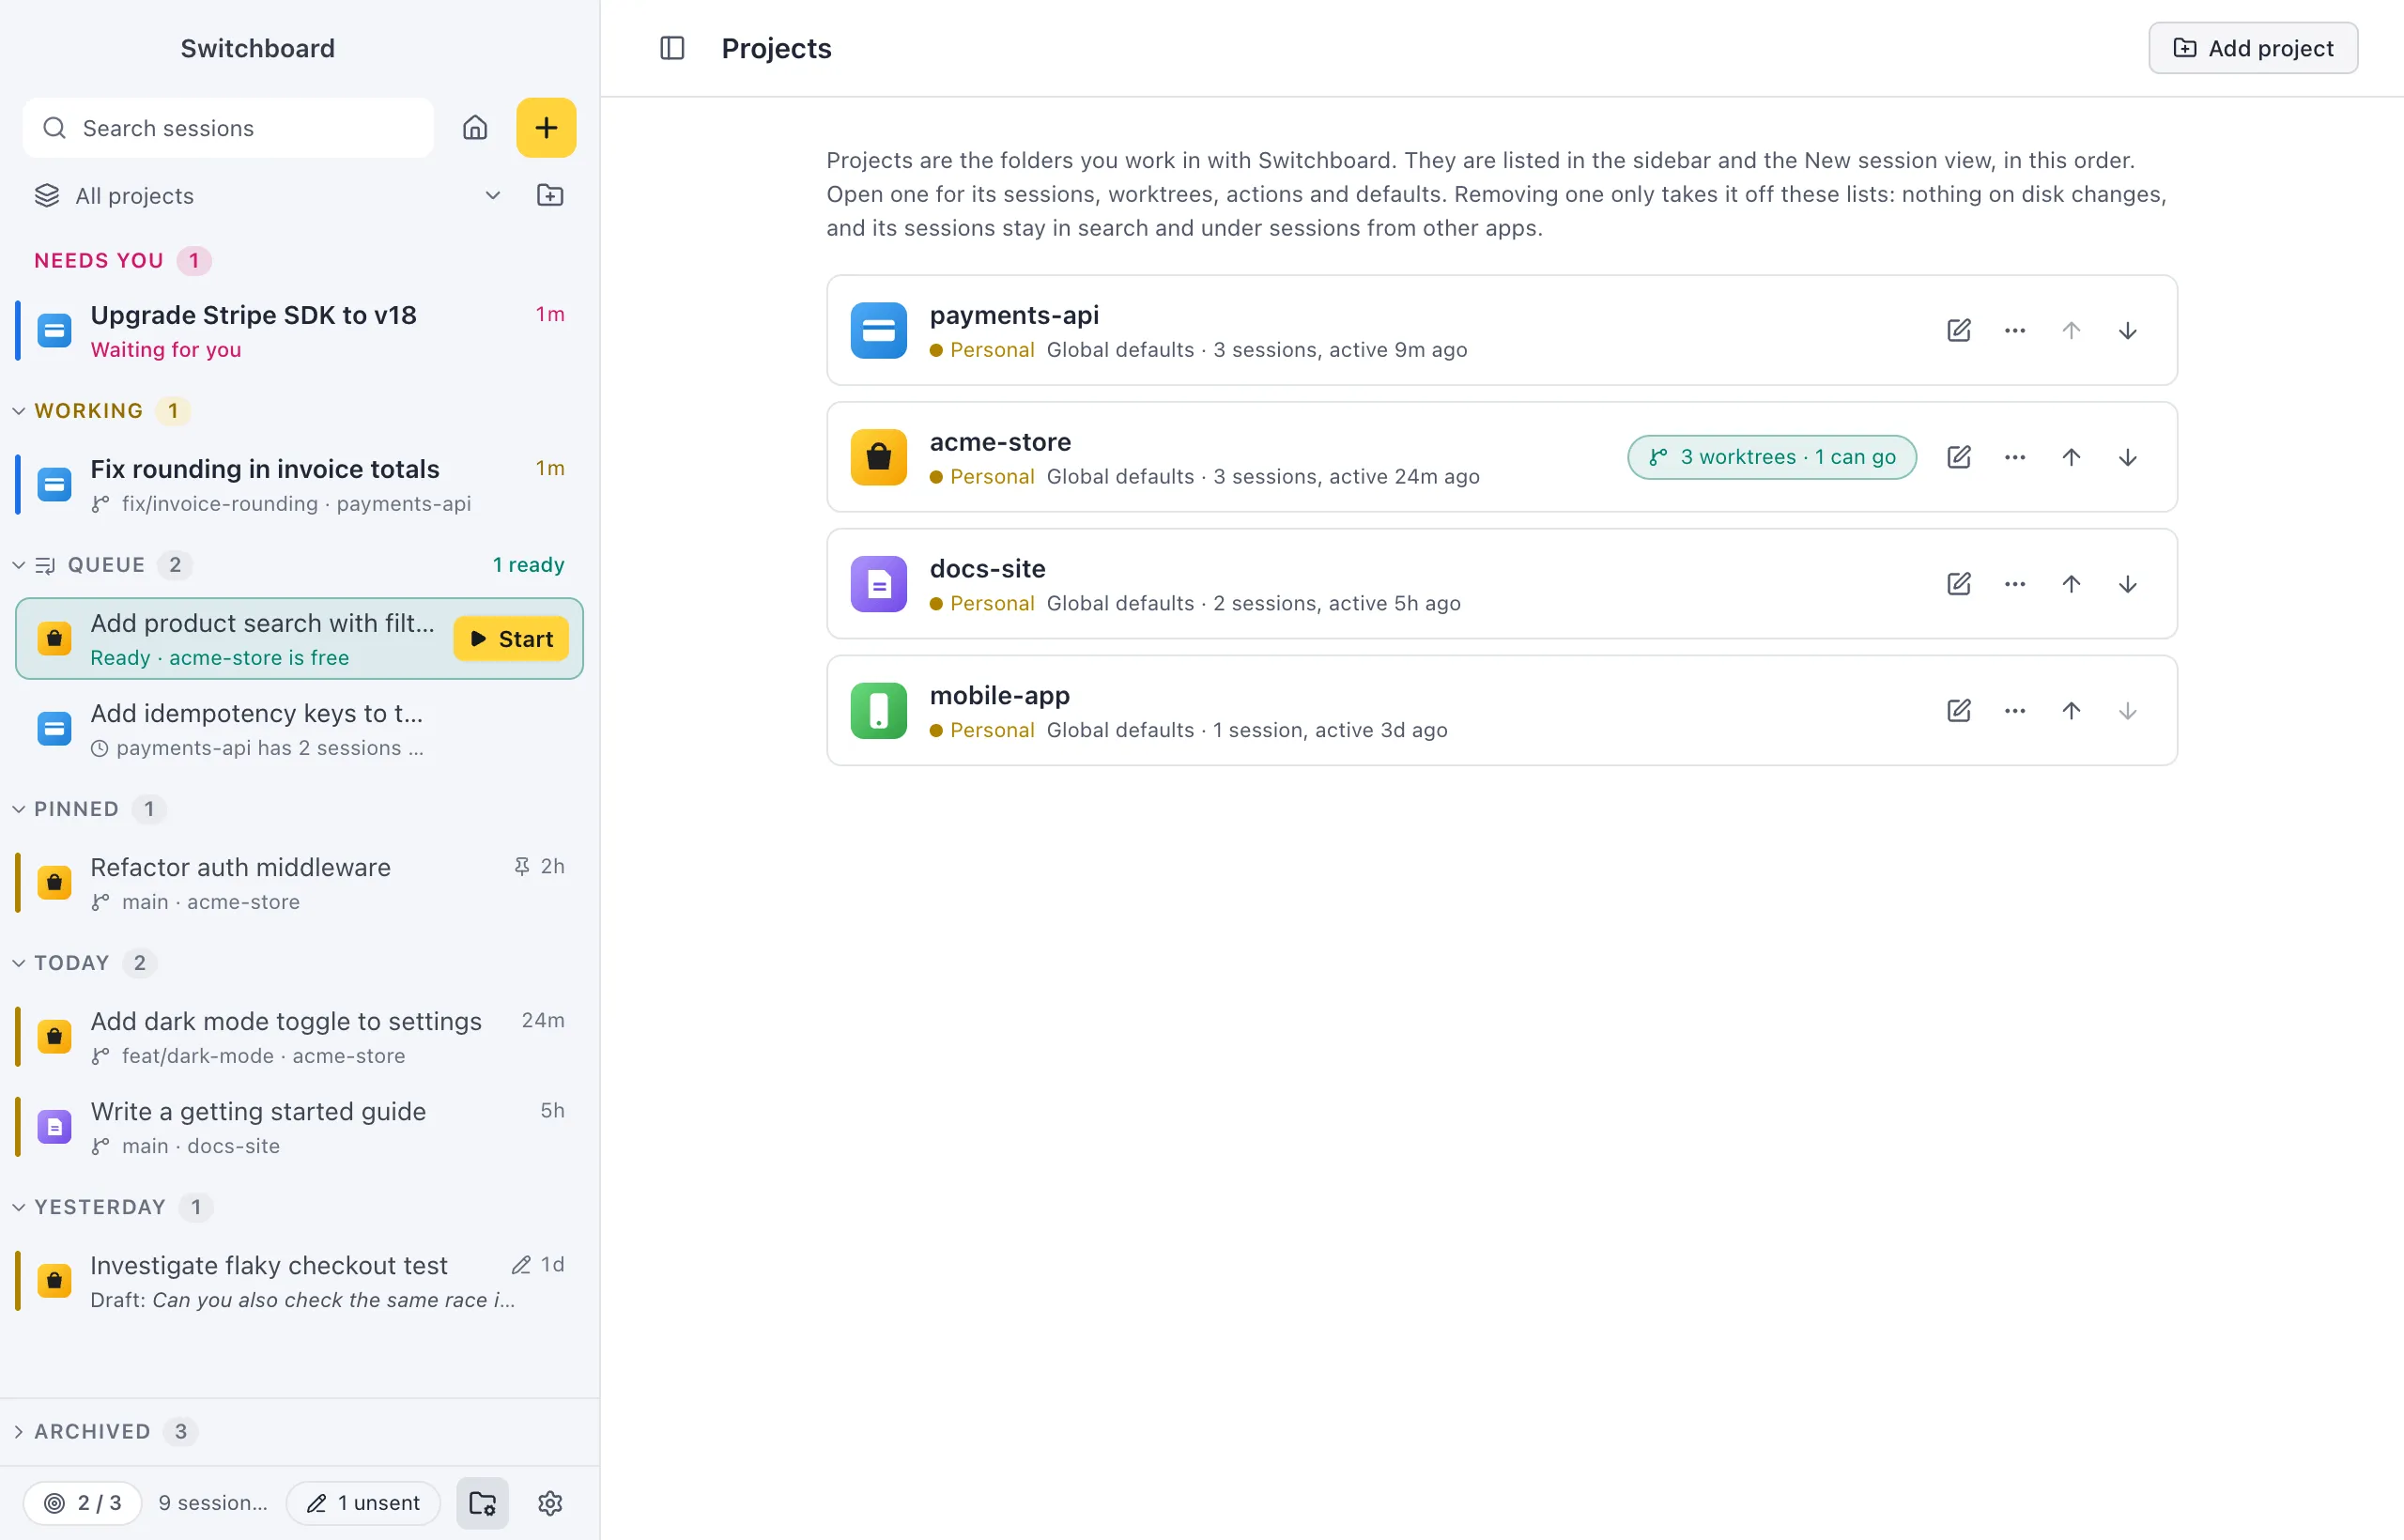Open more options for docs-site
Image resolution: width=2404 pixels, height=1540 pixels.
2015,584
